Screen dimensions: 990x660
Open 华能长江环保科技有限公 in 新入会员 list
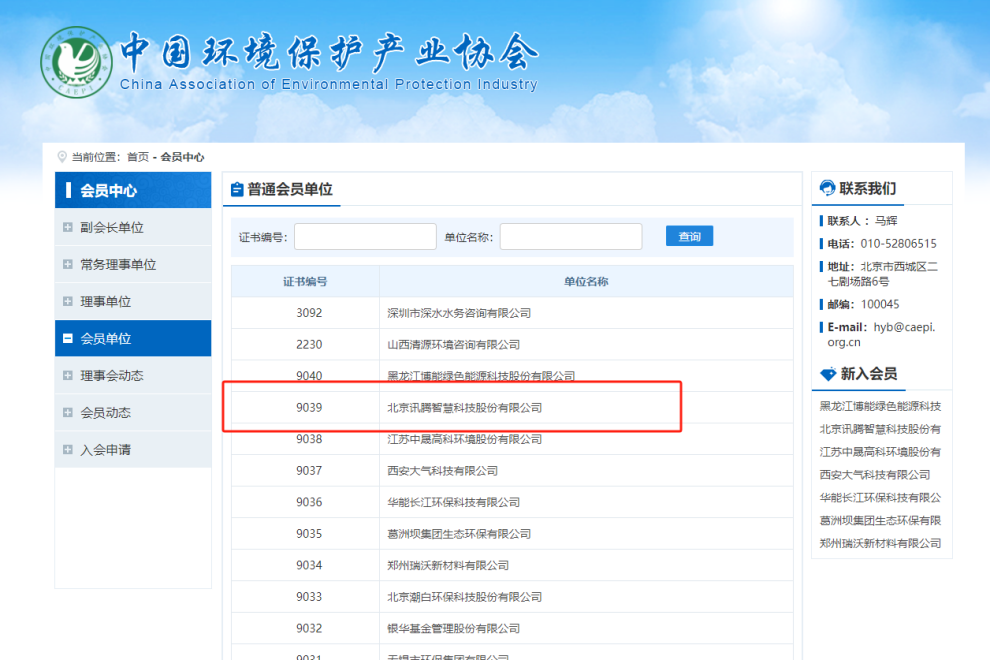(880, 498)
